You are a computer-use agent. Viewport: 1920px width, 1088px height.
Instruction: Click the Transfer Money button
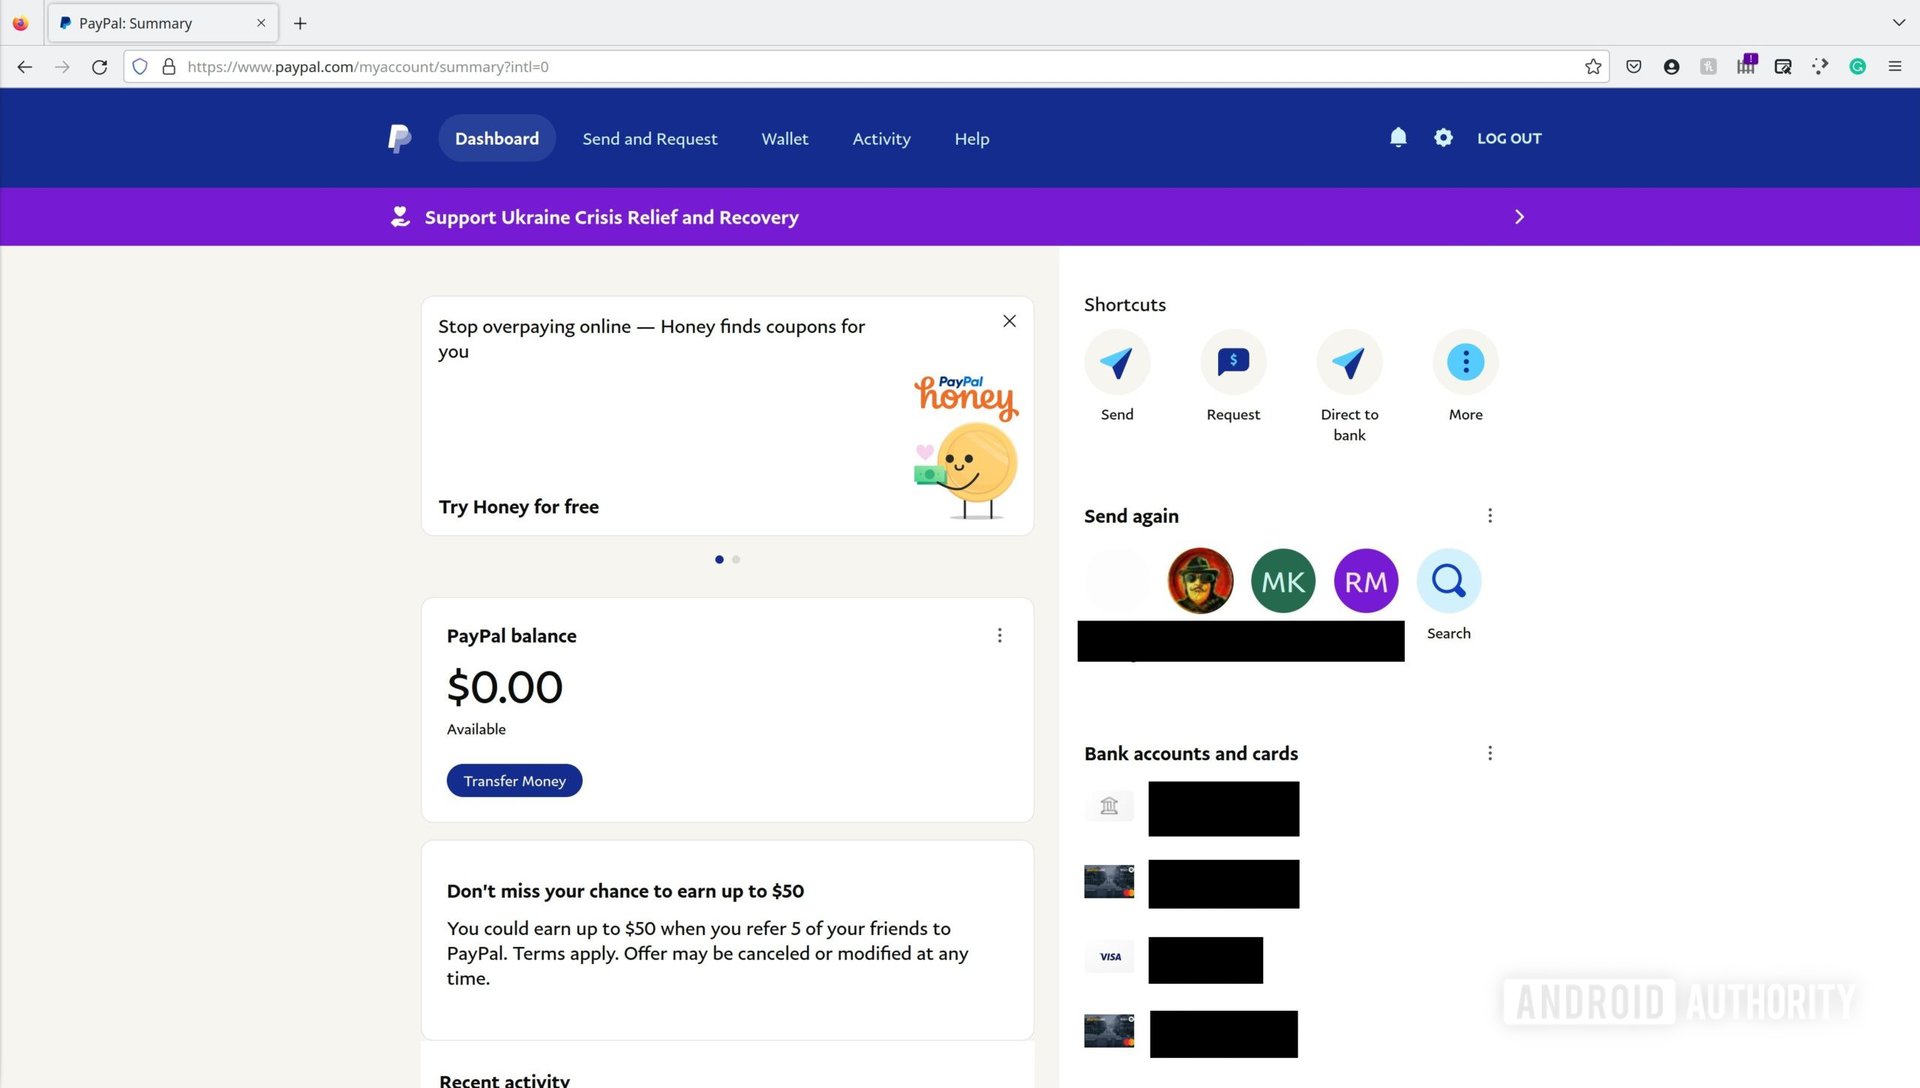click(x=514, y=779)
